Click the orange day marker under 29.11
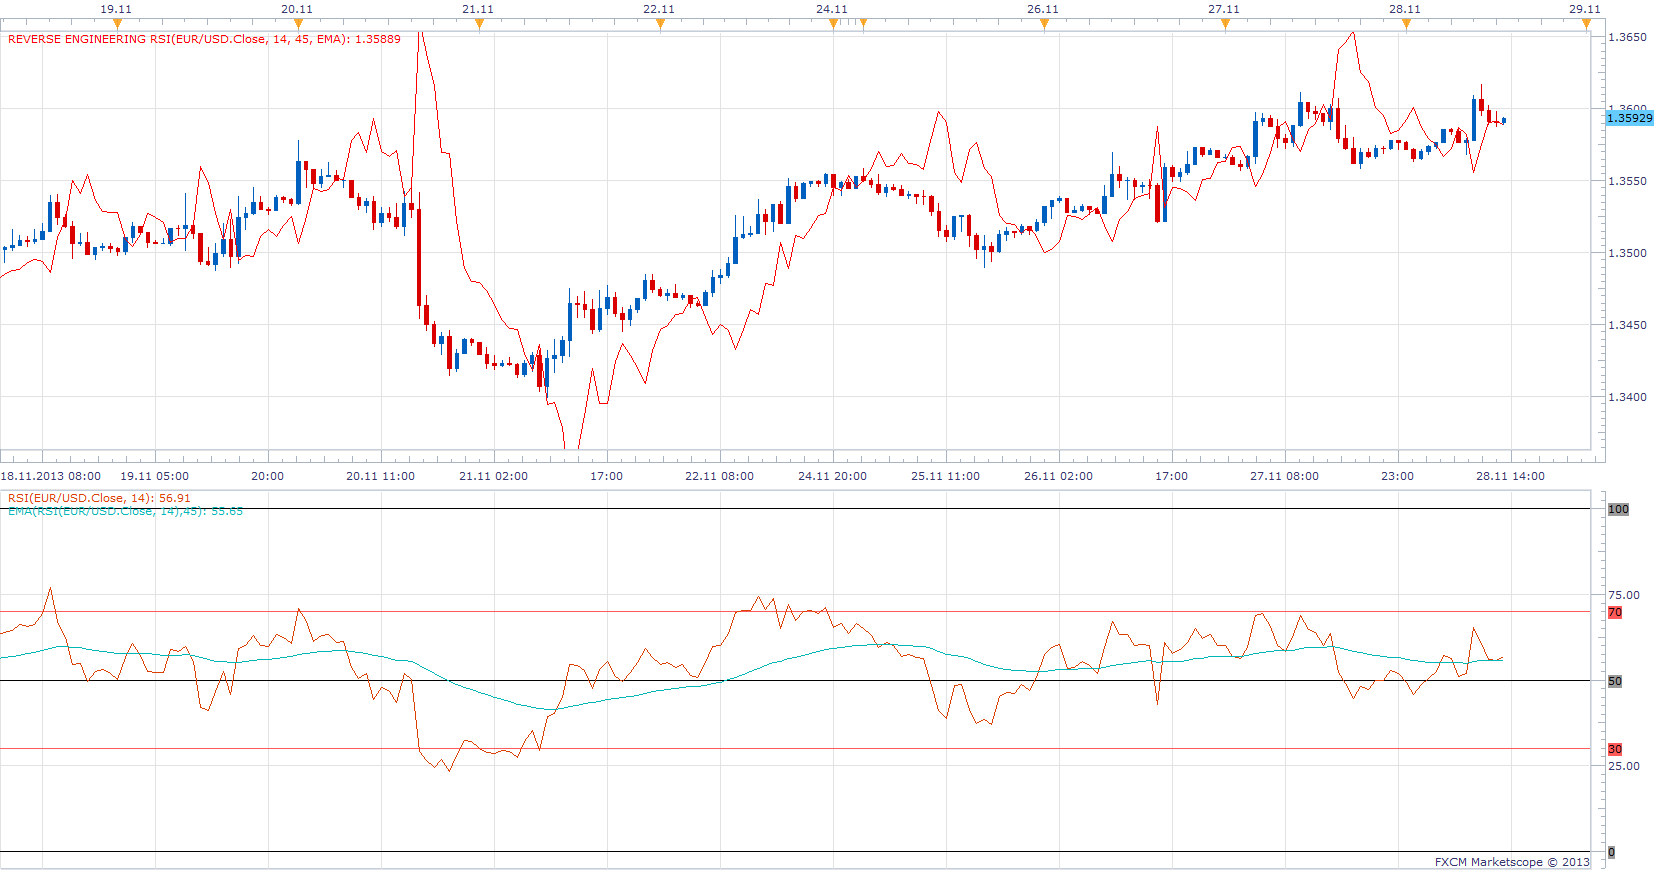The image size is (1663, 870). [1586, 24]
